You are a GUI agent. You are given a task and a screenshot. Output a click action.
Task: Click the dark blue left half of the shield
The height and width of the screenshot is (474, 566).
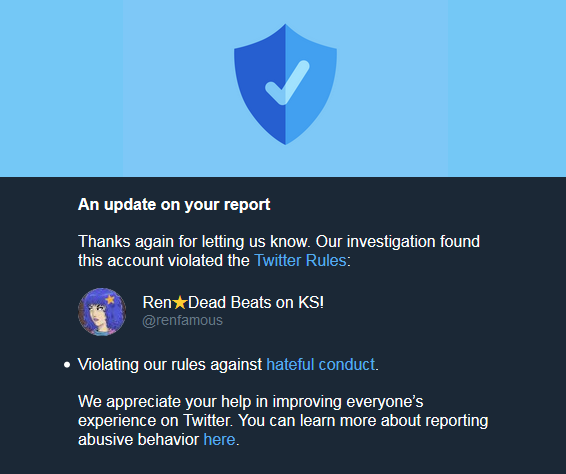[260, 85]
